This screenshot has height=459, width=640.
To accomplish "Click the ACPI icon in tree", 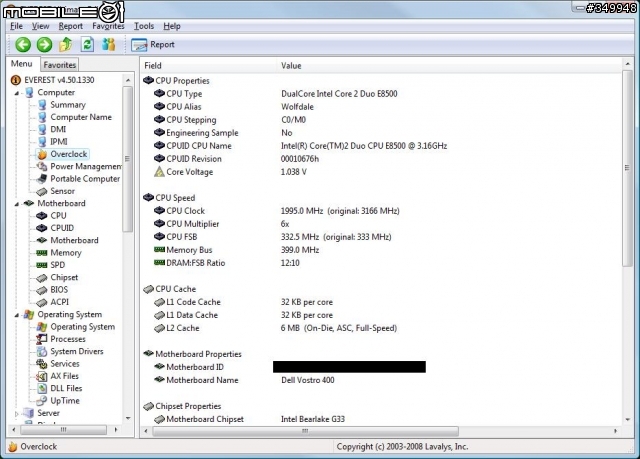I will click(42, 302).
